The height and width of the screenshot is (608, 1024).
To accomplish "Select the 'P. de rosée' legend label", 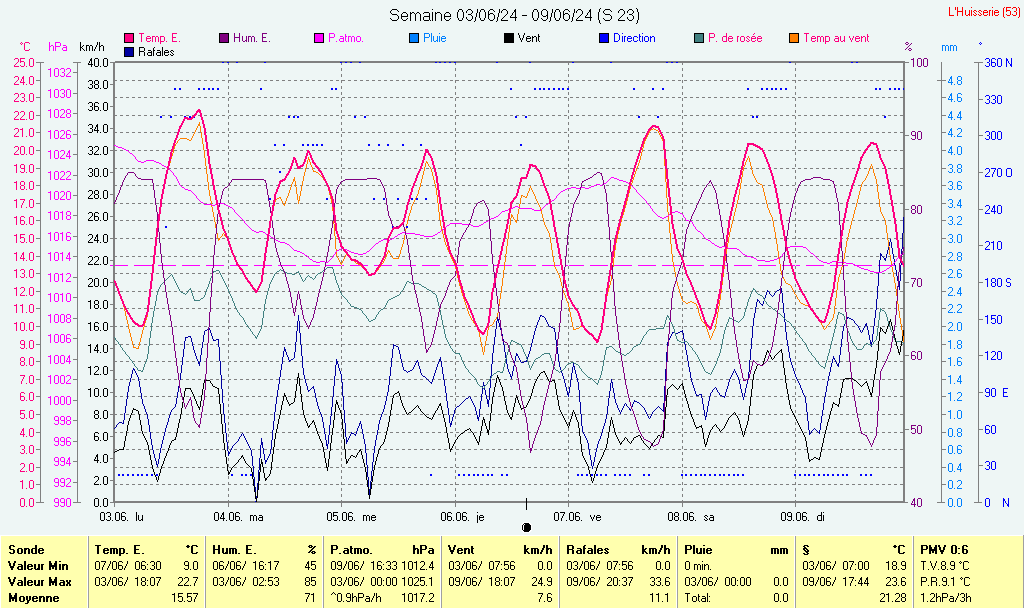I will (x=735, y=39).
